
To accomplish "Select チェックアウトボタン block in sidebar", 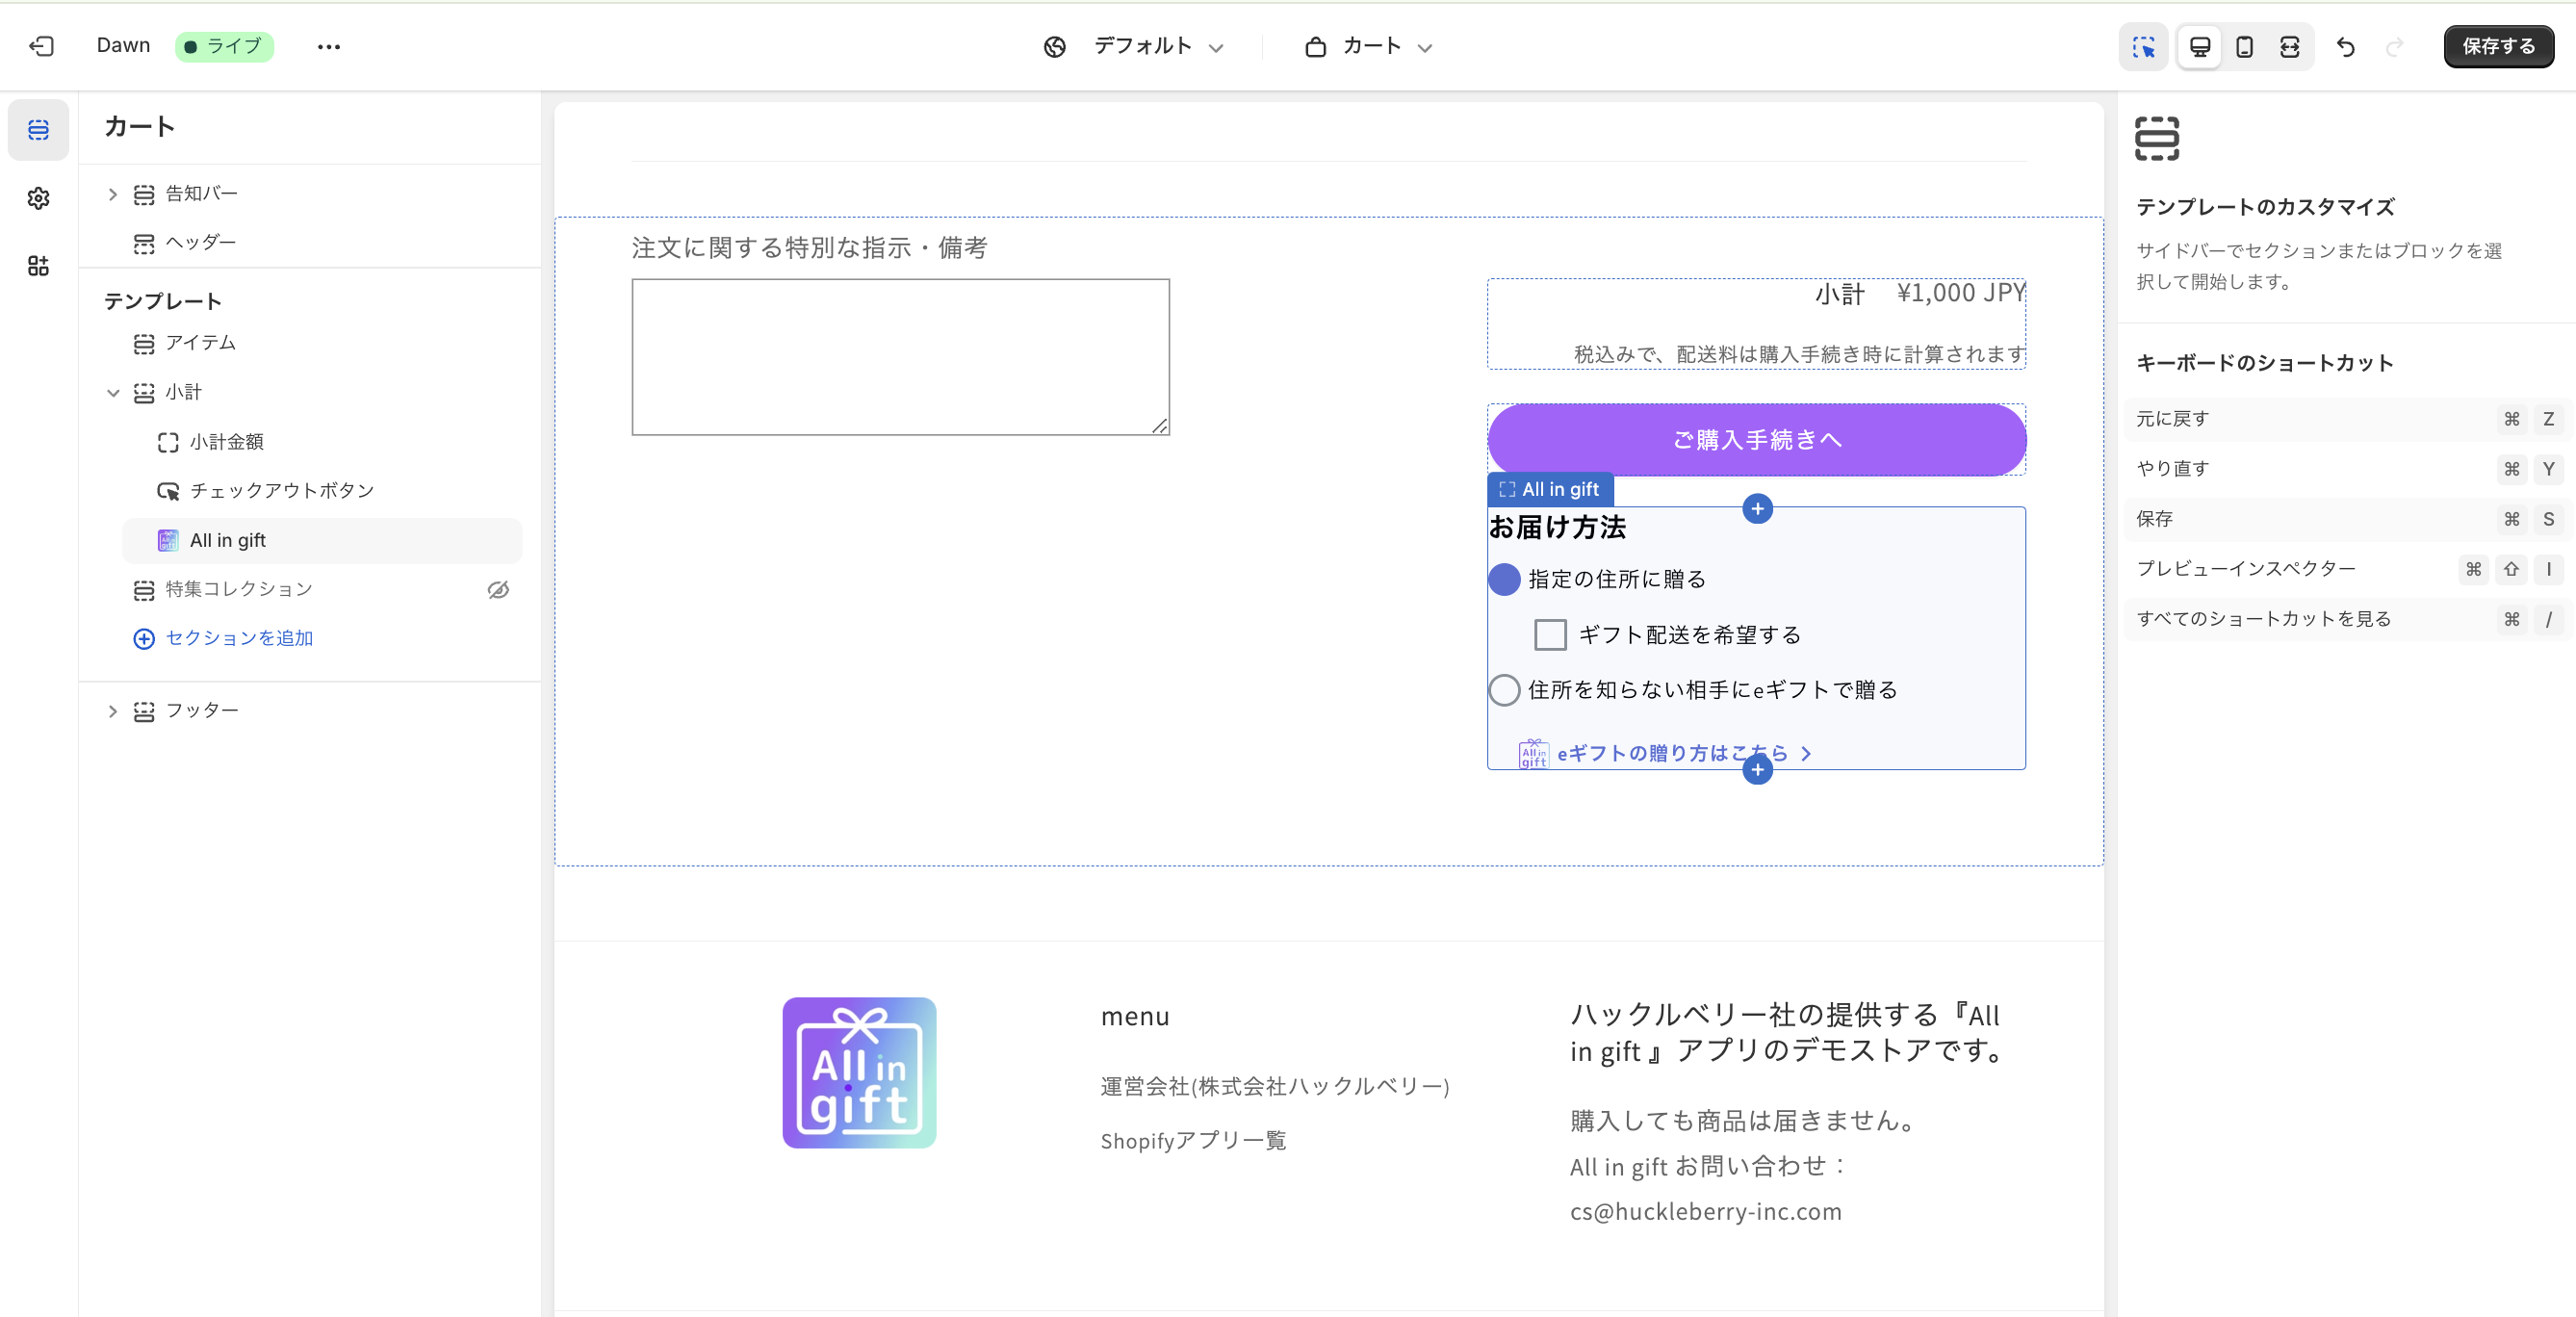I will point(282,491).
